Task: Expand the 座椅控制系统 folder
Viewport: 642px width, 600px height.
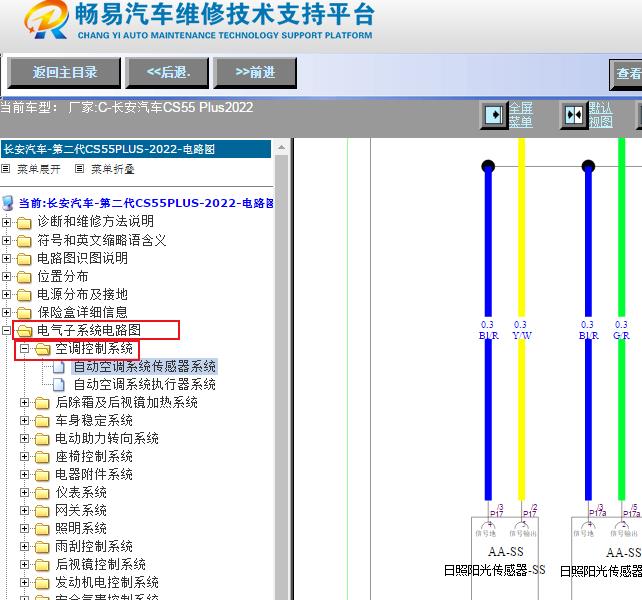Action: pos(25,457)
